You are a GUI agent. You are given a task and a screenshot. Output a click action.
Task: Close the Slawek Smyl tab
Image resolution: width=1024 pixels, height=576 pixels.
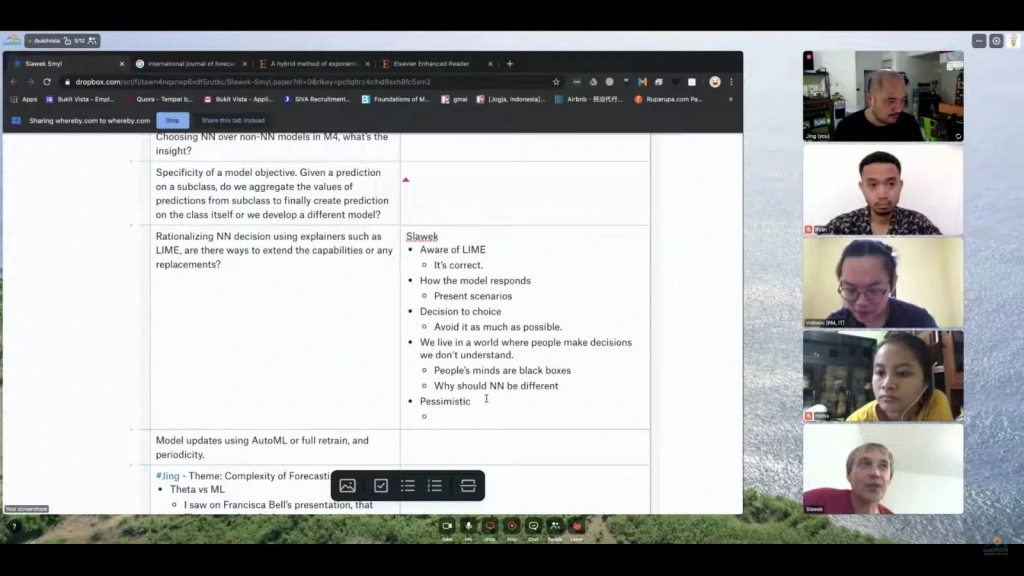(x=121, y=64)
